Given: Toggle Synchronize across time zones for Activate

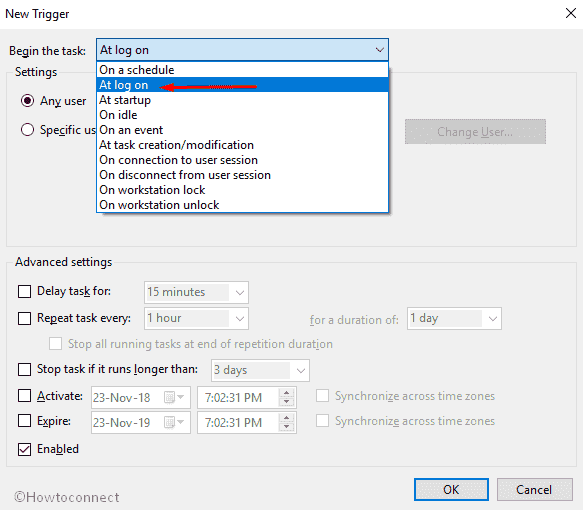Looking at the screenshot, I should click(322, 396).
